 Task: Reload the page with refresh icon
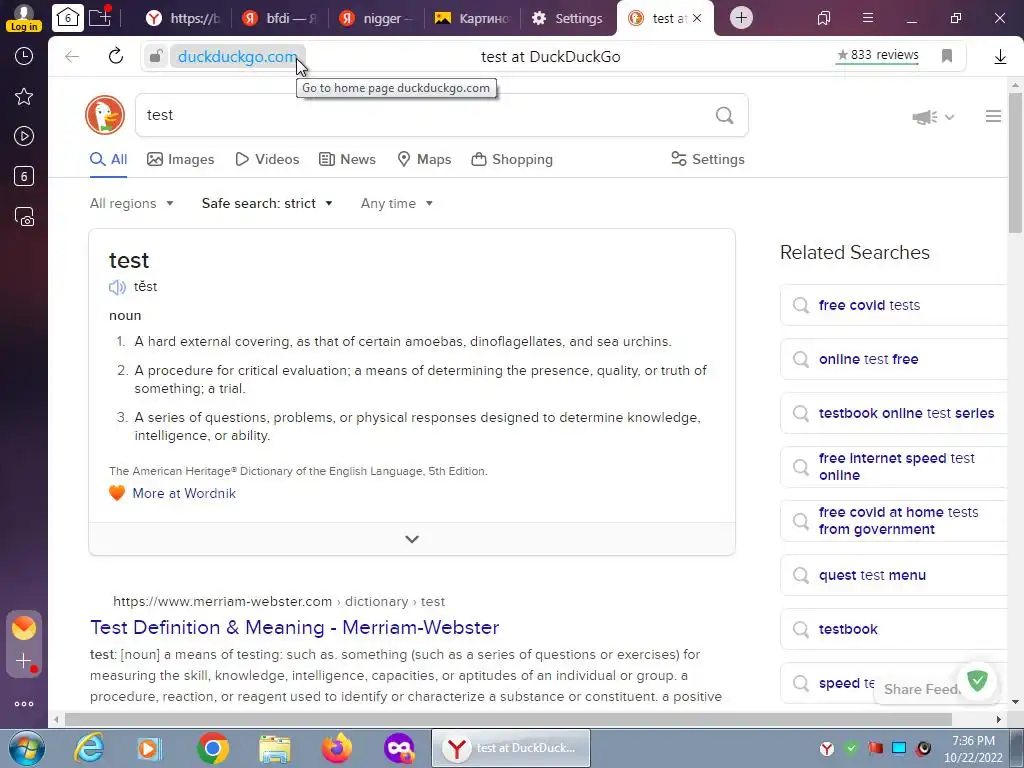(x=116, y=56)
